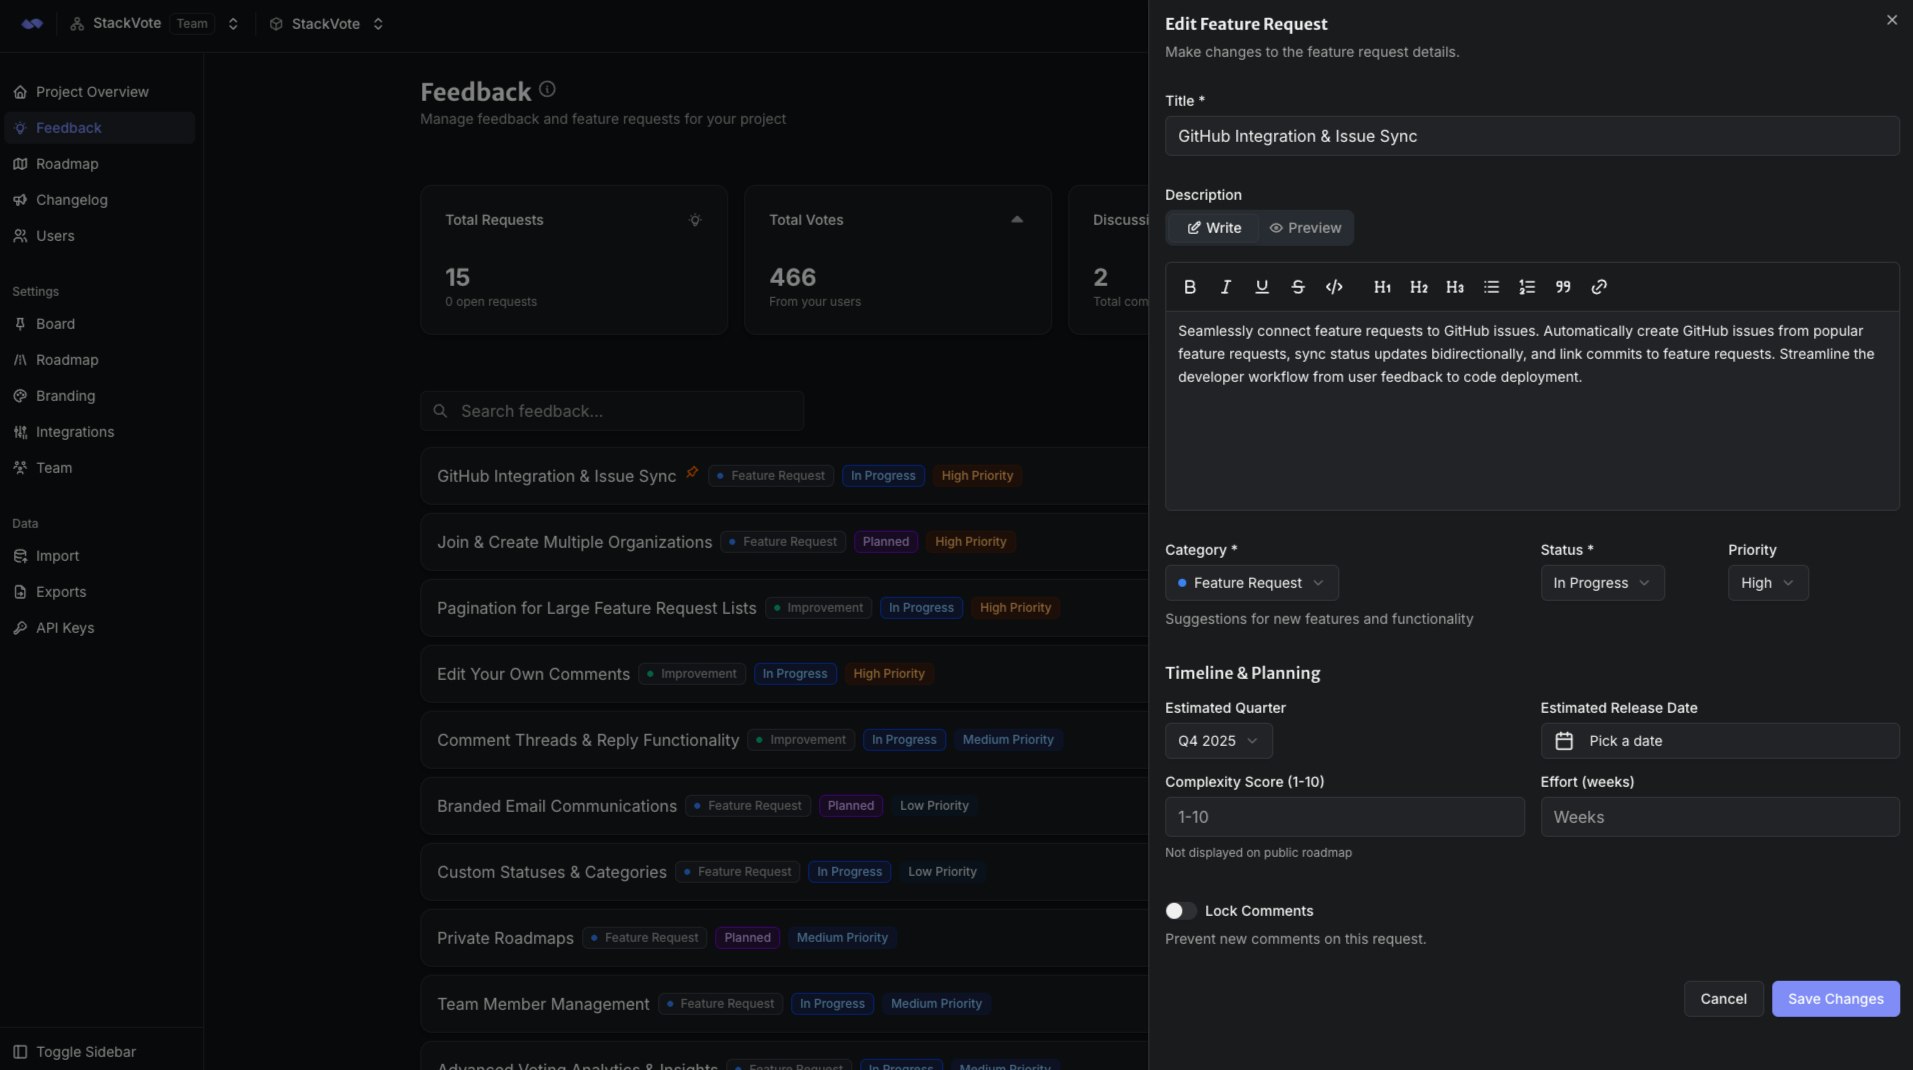Open Pagination for Large Feature Request Lists
The image size is (1913, 1070).
pos(596,608)
